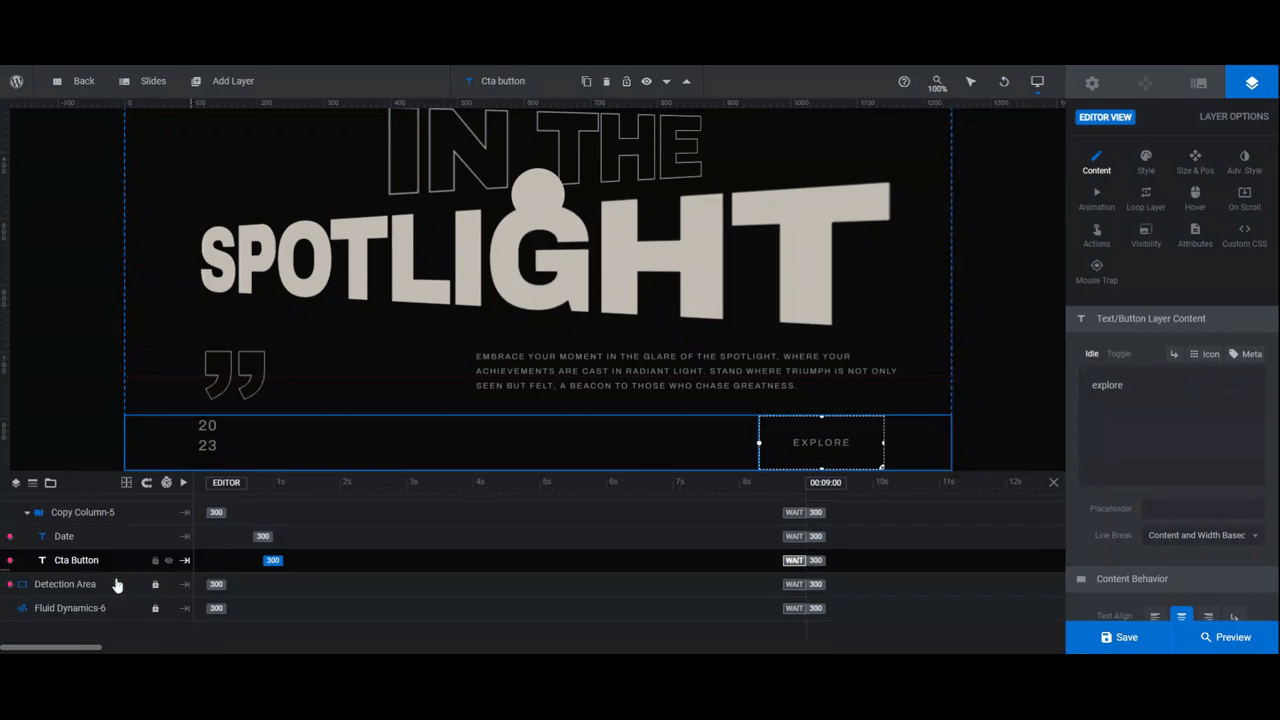Collapse the Content Behavior section
The width and height of the screenshot is (1280, 720).
pos(1172,579)
